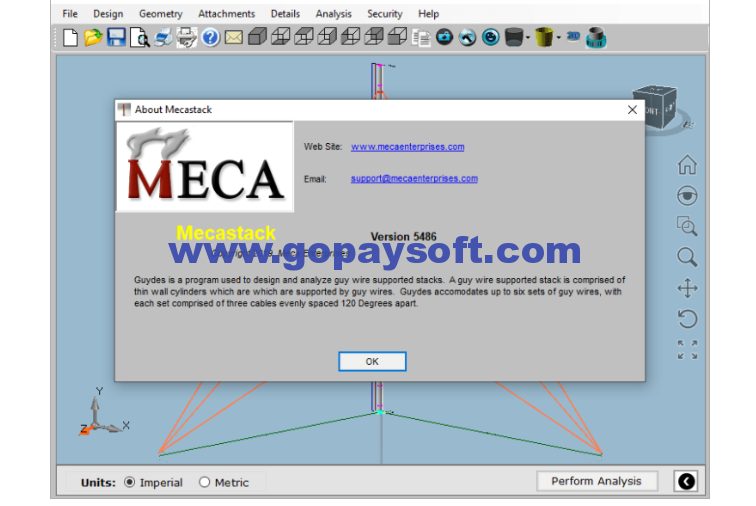Open help via the blue question mark icon
Viewport: 756px width, 506px height.
pyautogui.click(x=210, y=38)
